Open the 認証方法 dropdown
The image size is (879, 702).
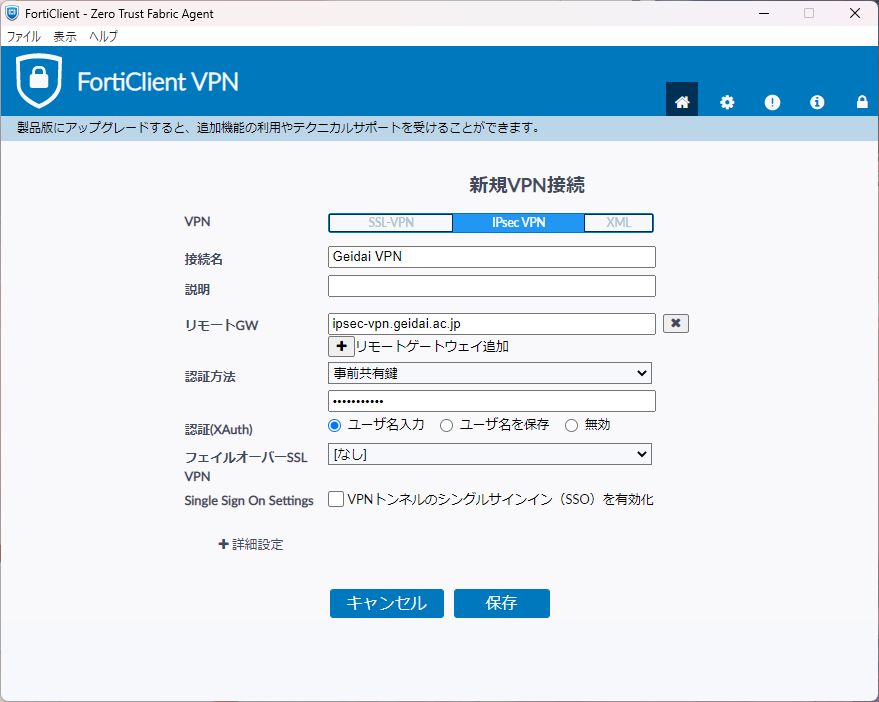(x=490, y=373)
